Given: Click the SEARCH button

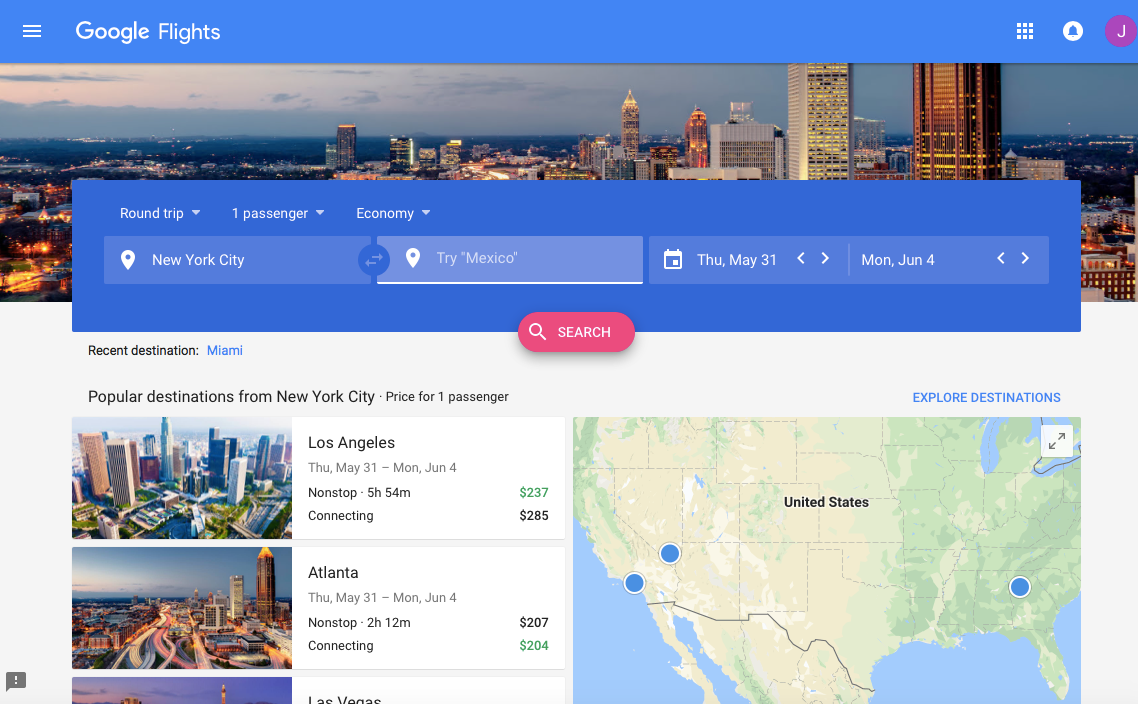Looking at the screenshot, I should pos(576,332).
